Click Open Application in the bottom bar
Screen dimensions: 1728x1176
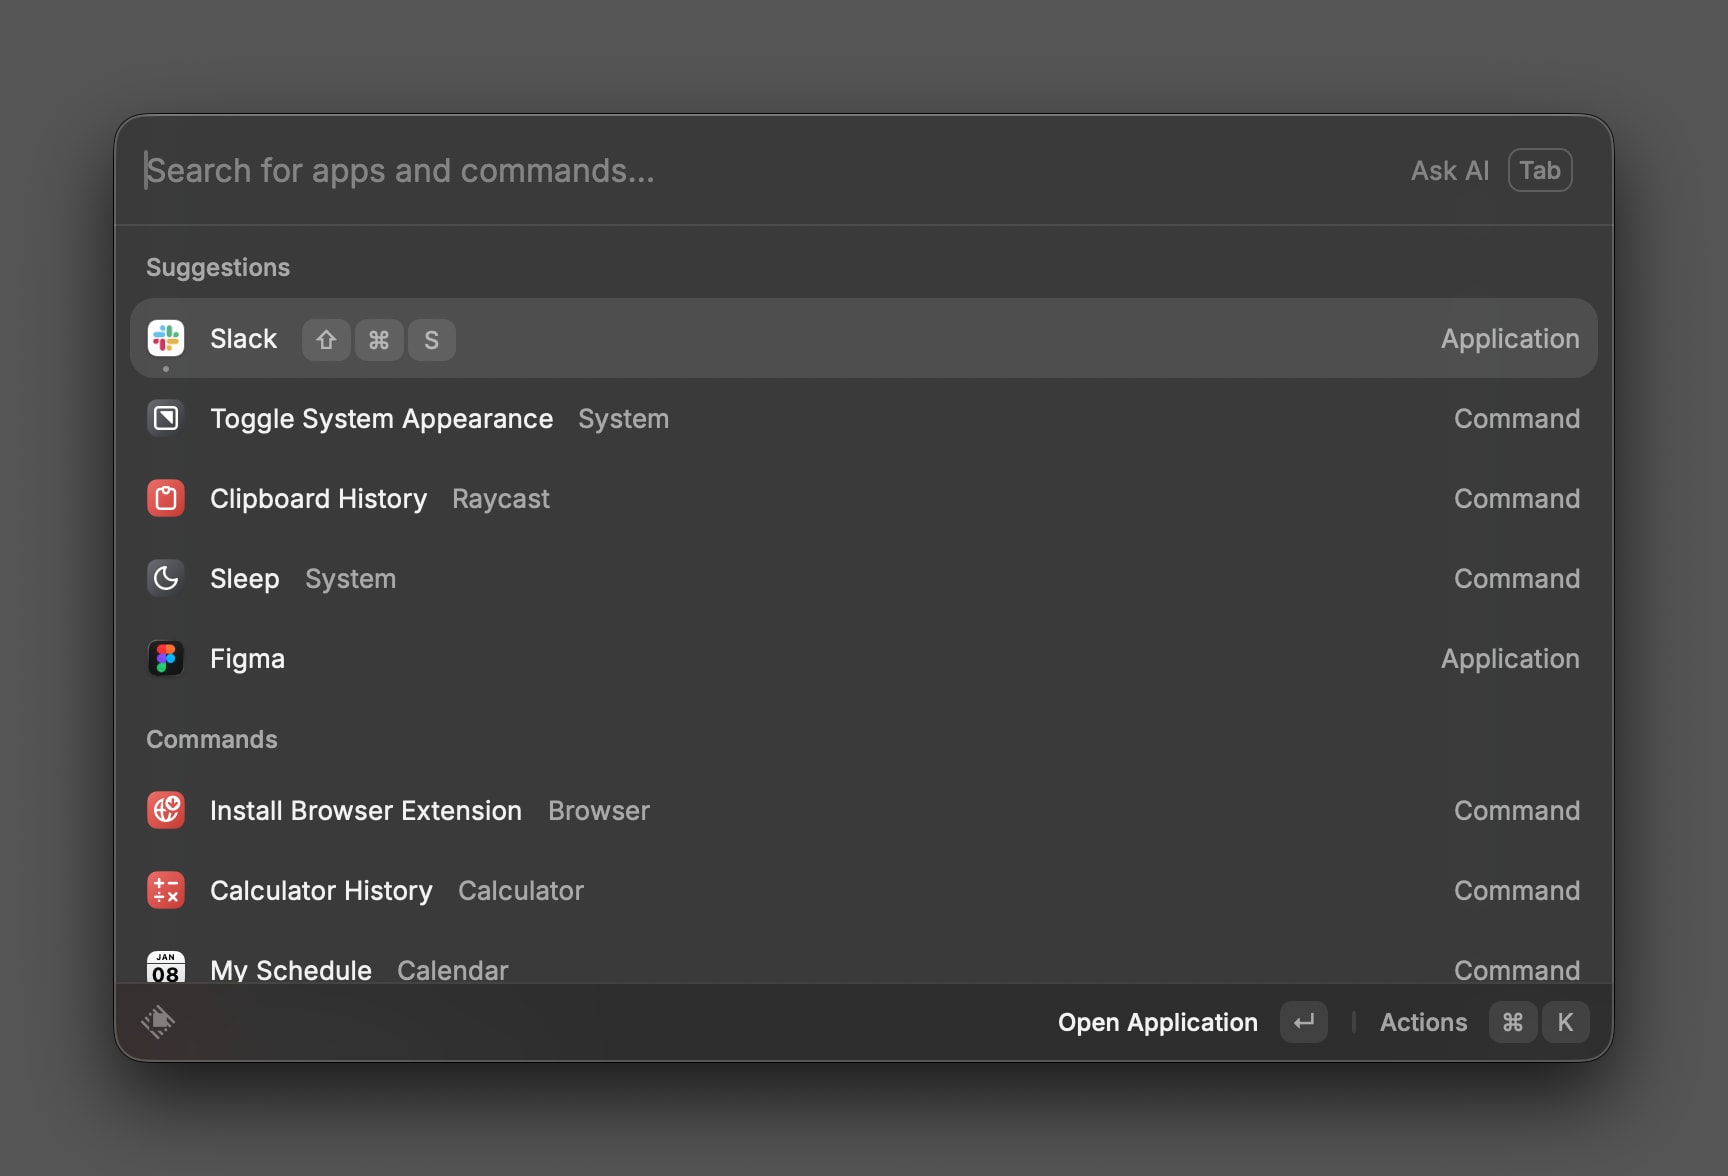[1158, 1022]
